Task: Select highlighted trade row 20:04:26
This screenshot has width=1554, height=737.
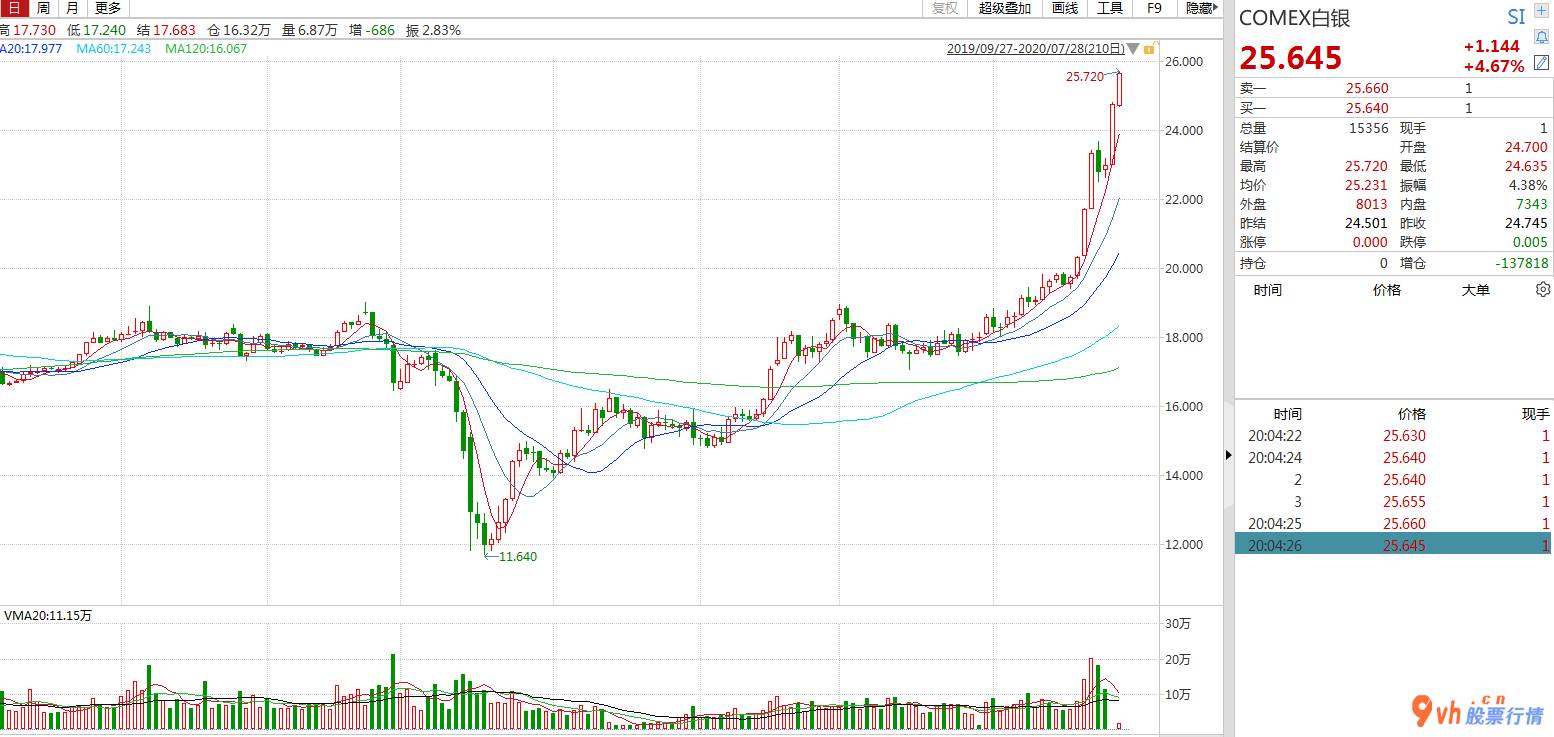Action: point(1394,545)
